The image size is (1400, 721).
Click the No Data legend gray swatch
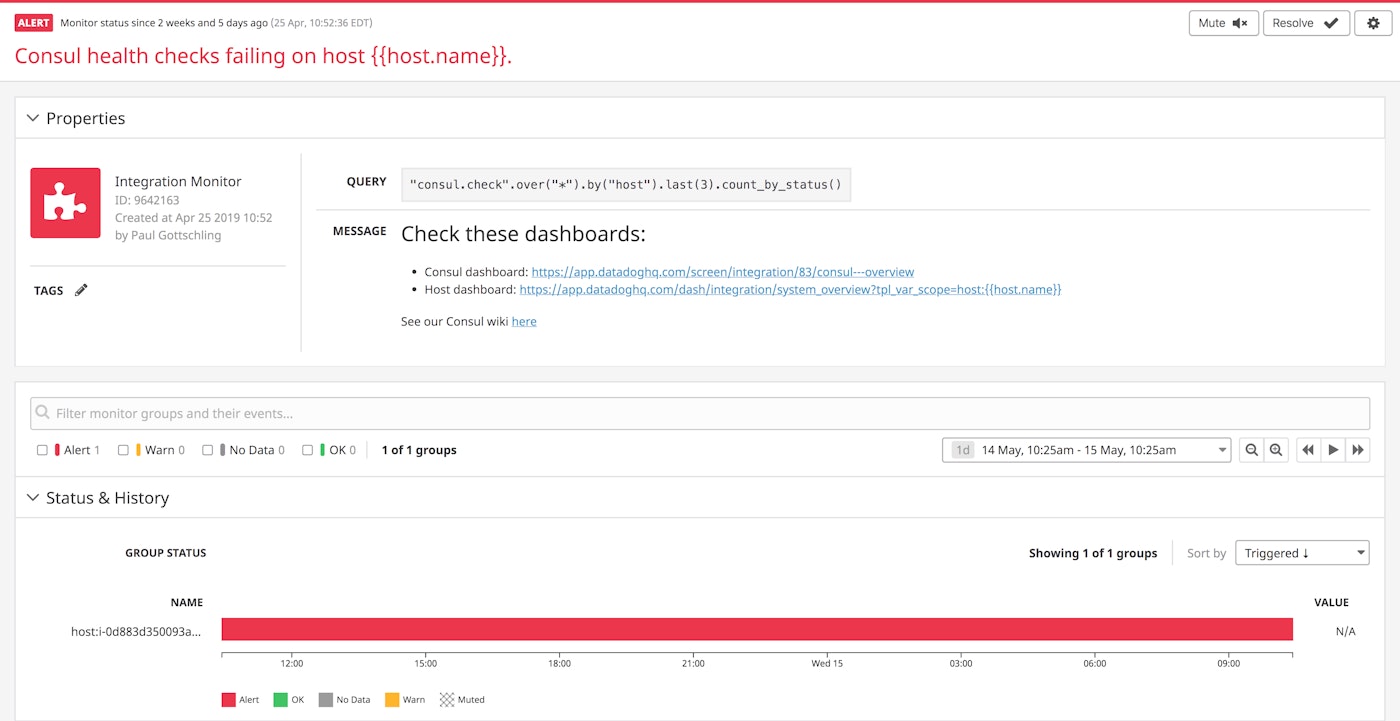coord(325,700)
